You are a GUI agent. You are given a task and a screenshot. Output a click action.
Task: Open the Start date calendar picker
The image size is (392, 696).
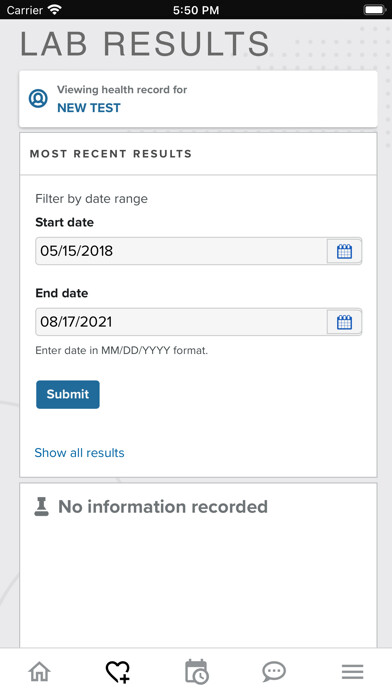344,251
